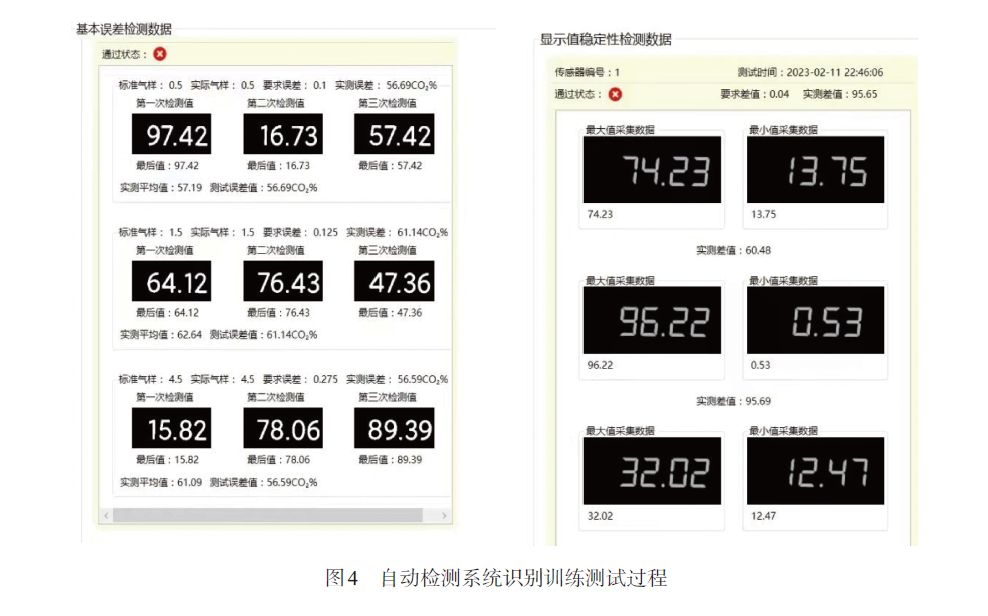
Task: Click the 最后值：47.36 label
Action: 390,313
